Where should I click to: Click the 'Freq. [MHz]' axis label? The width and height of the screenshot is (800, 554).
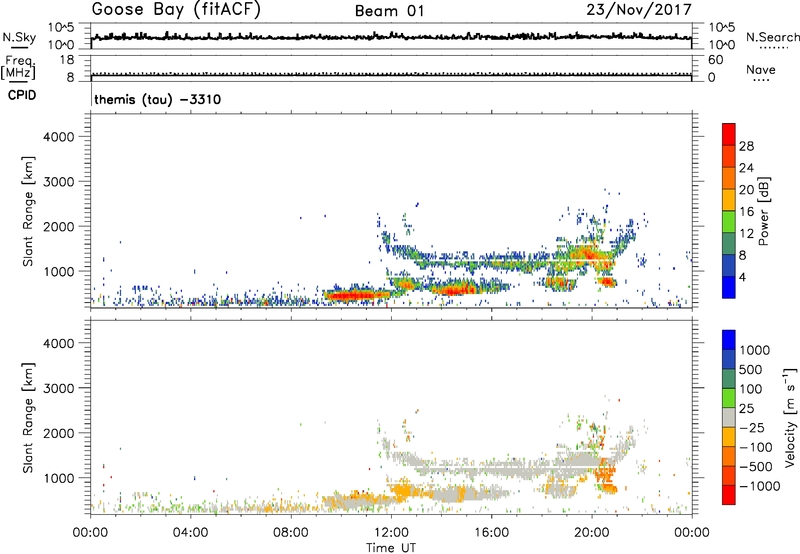[19, 67]
